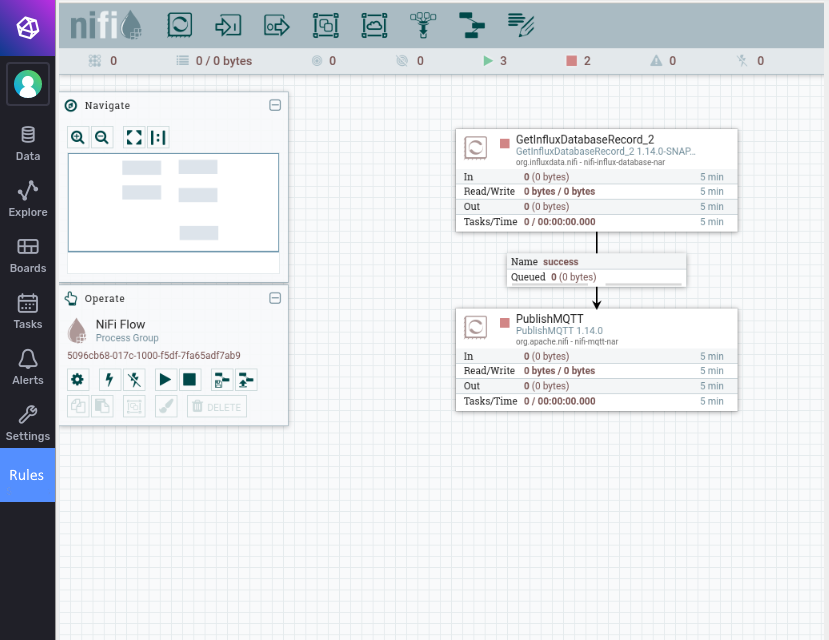Zoom out on the canvas

tap(102, 137)
